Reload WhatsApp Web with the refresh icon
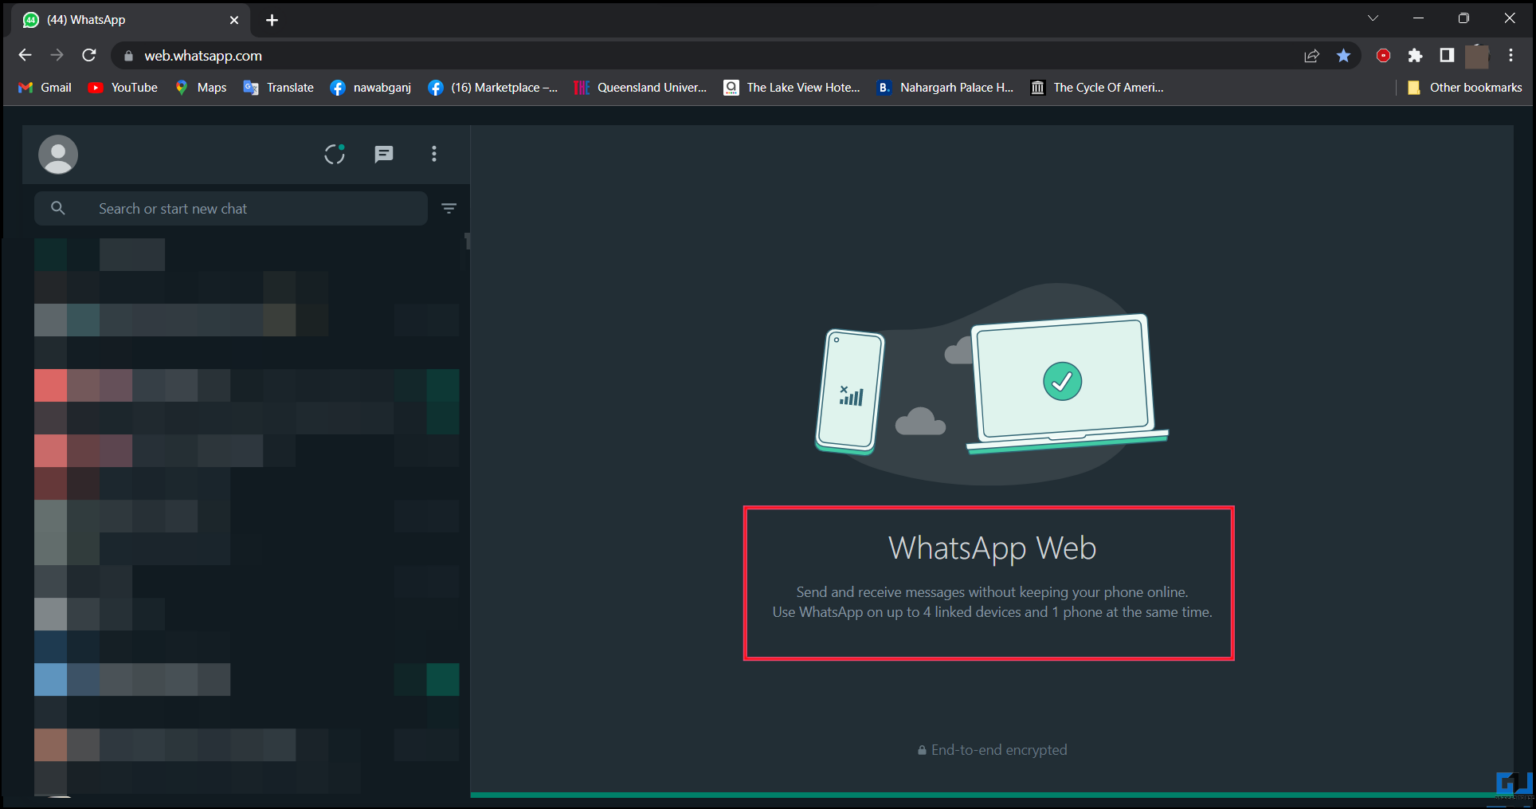1536x809 pixels. click(88, 55)
